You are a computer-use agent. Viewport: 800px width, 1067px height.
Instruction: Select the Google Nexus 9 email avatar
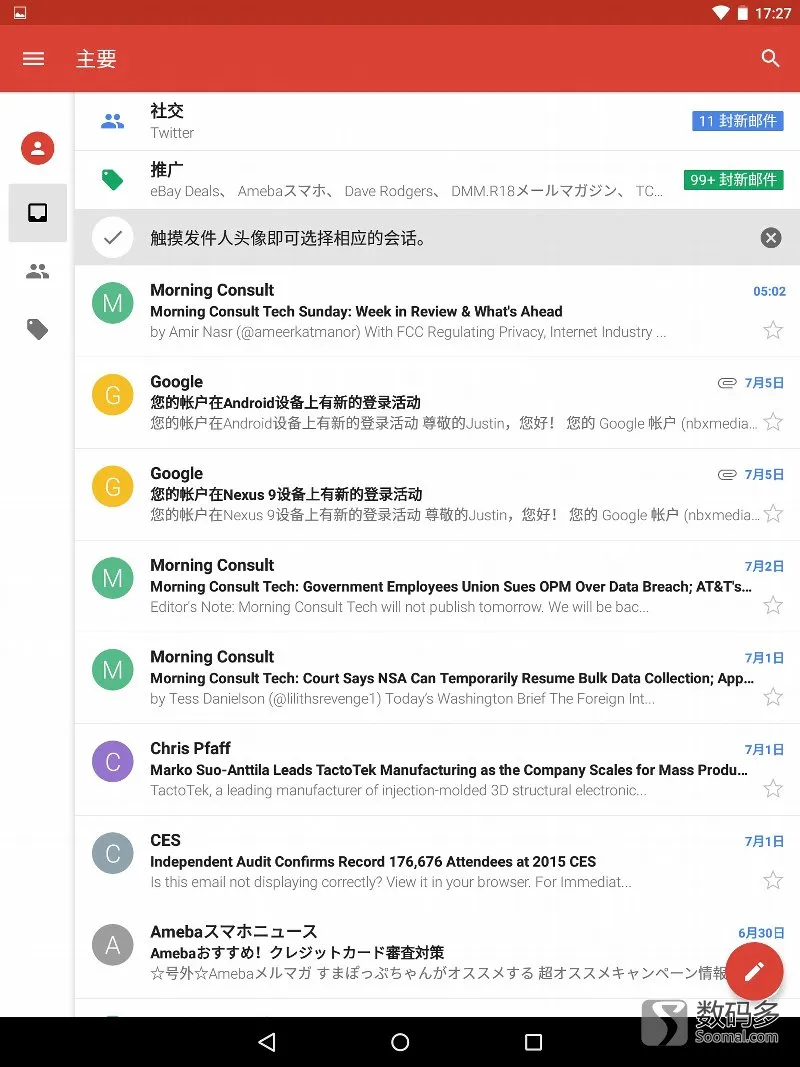point(112,486)
